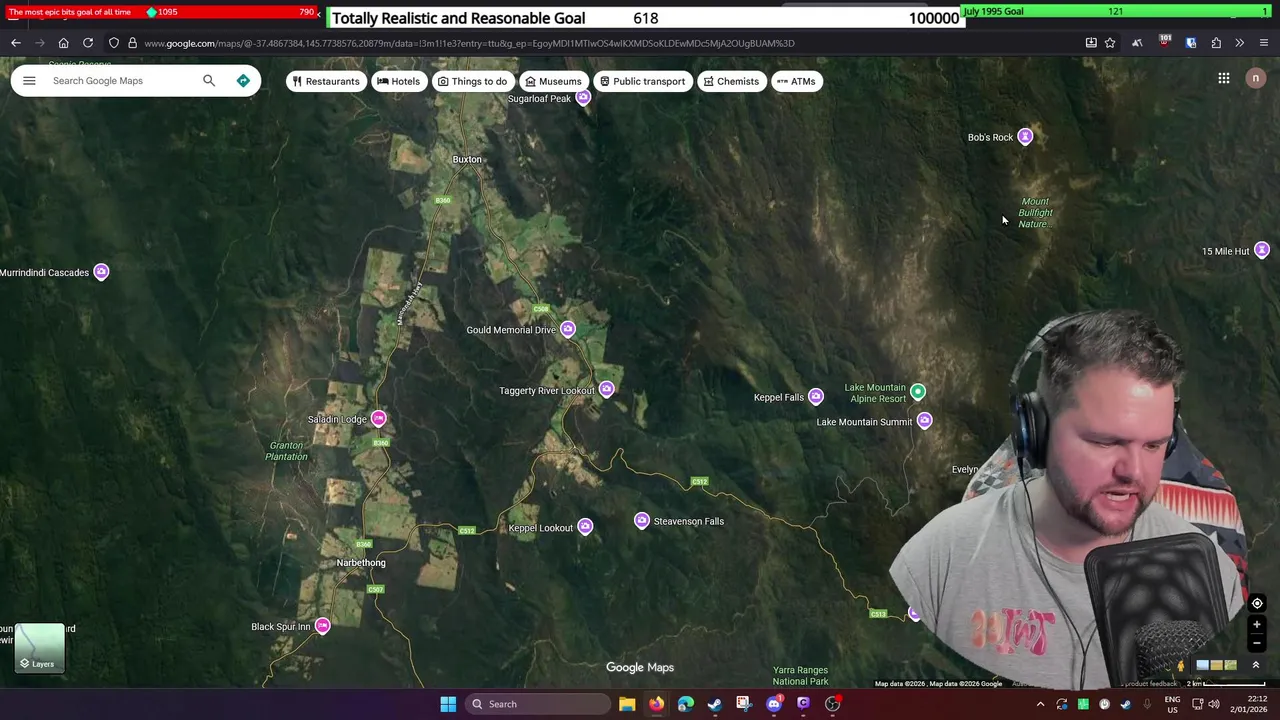Click the Lake Mountain Alpine Resort marker

[918, 392]
